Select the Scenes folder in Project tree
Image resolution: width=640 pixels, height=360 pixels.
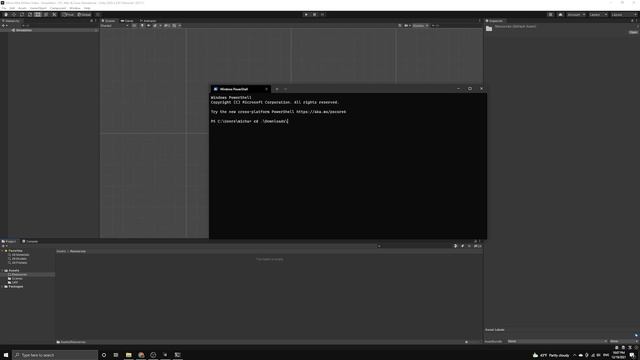coord(17,279)
